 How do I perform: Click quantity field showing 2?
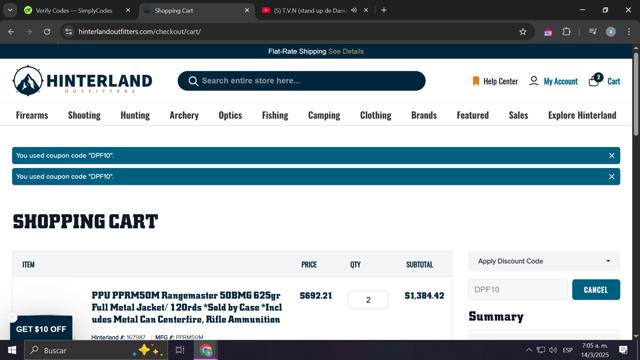click(368, 300)
